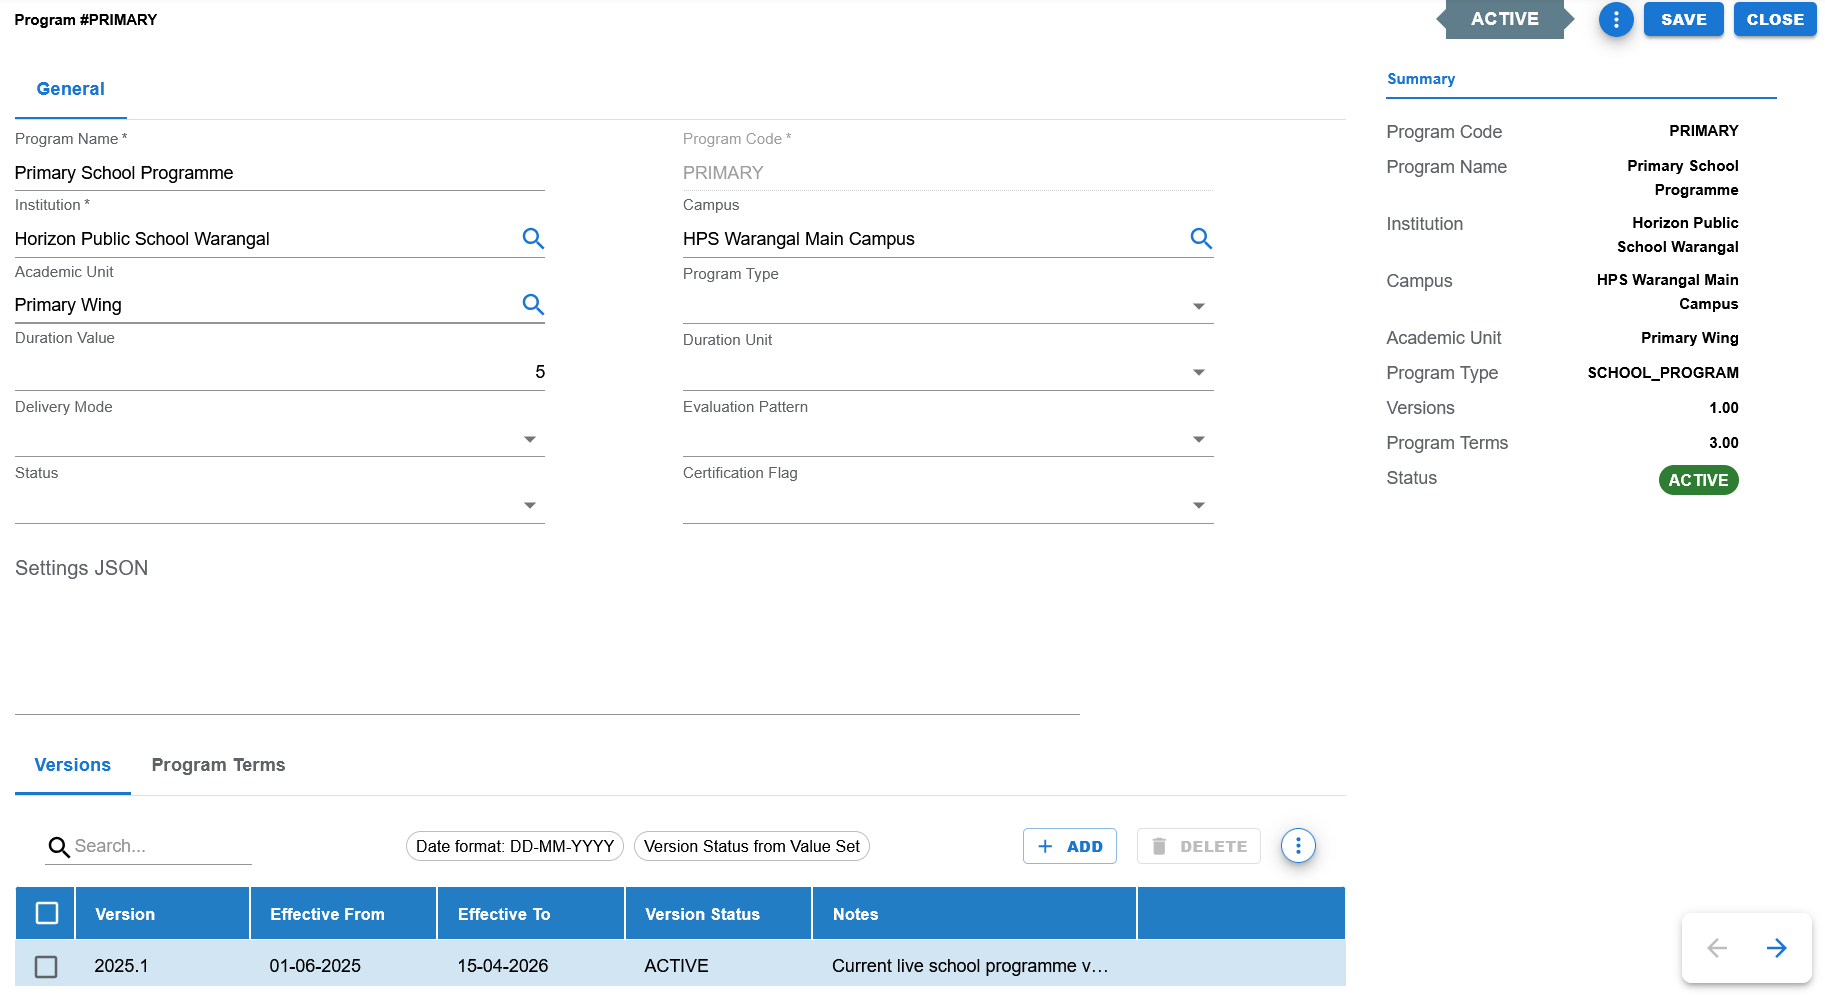
Task: Click the 'Program #PRIMARY' title
Action: 86,20
